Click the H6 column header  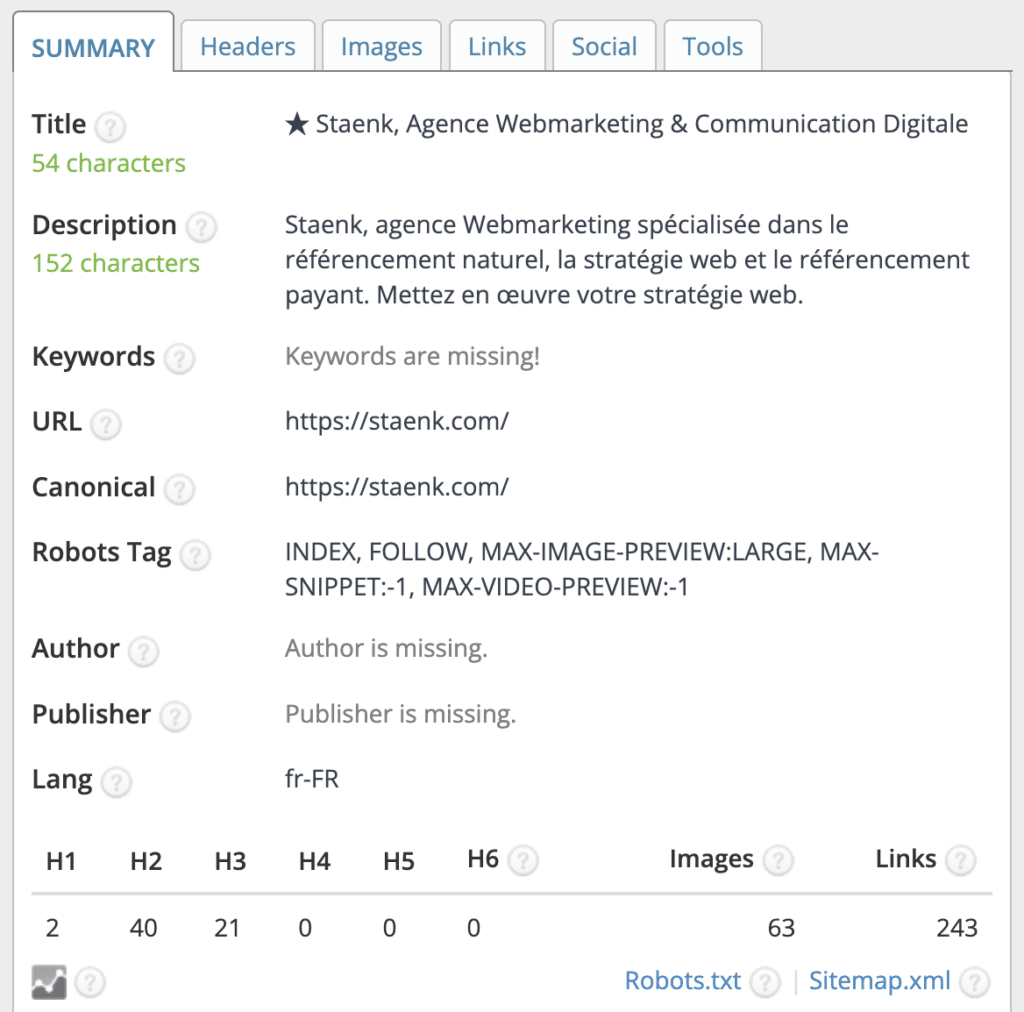[x=483, y=859]
